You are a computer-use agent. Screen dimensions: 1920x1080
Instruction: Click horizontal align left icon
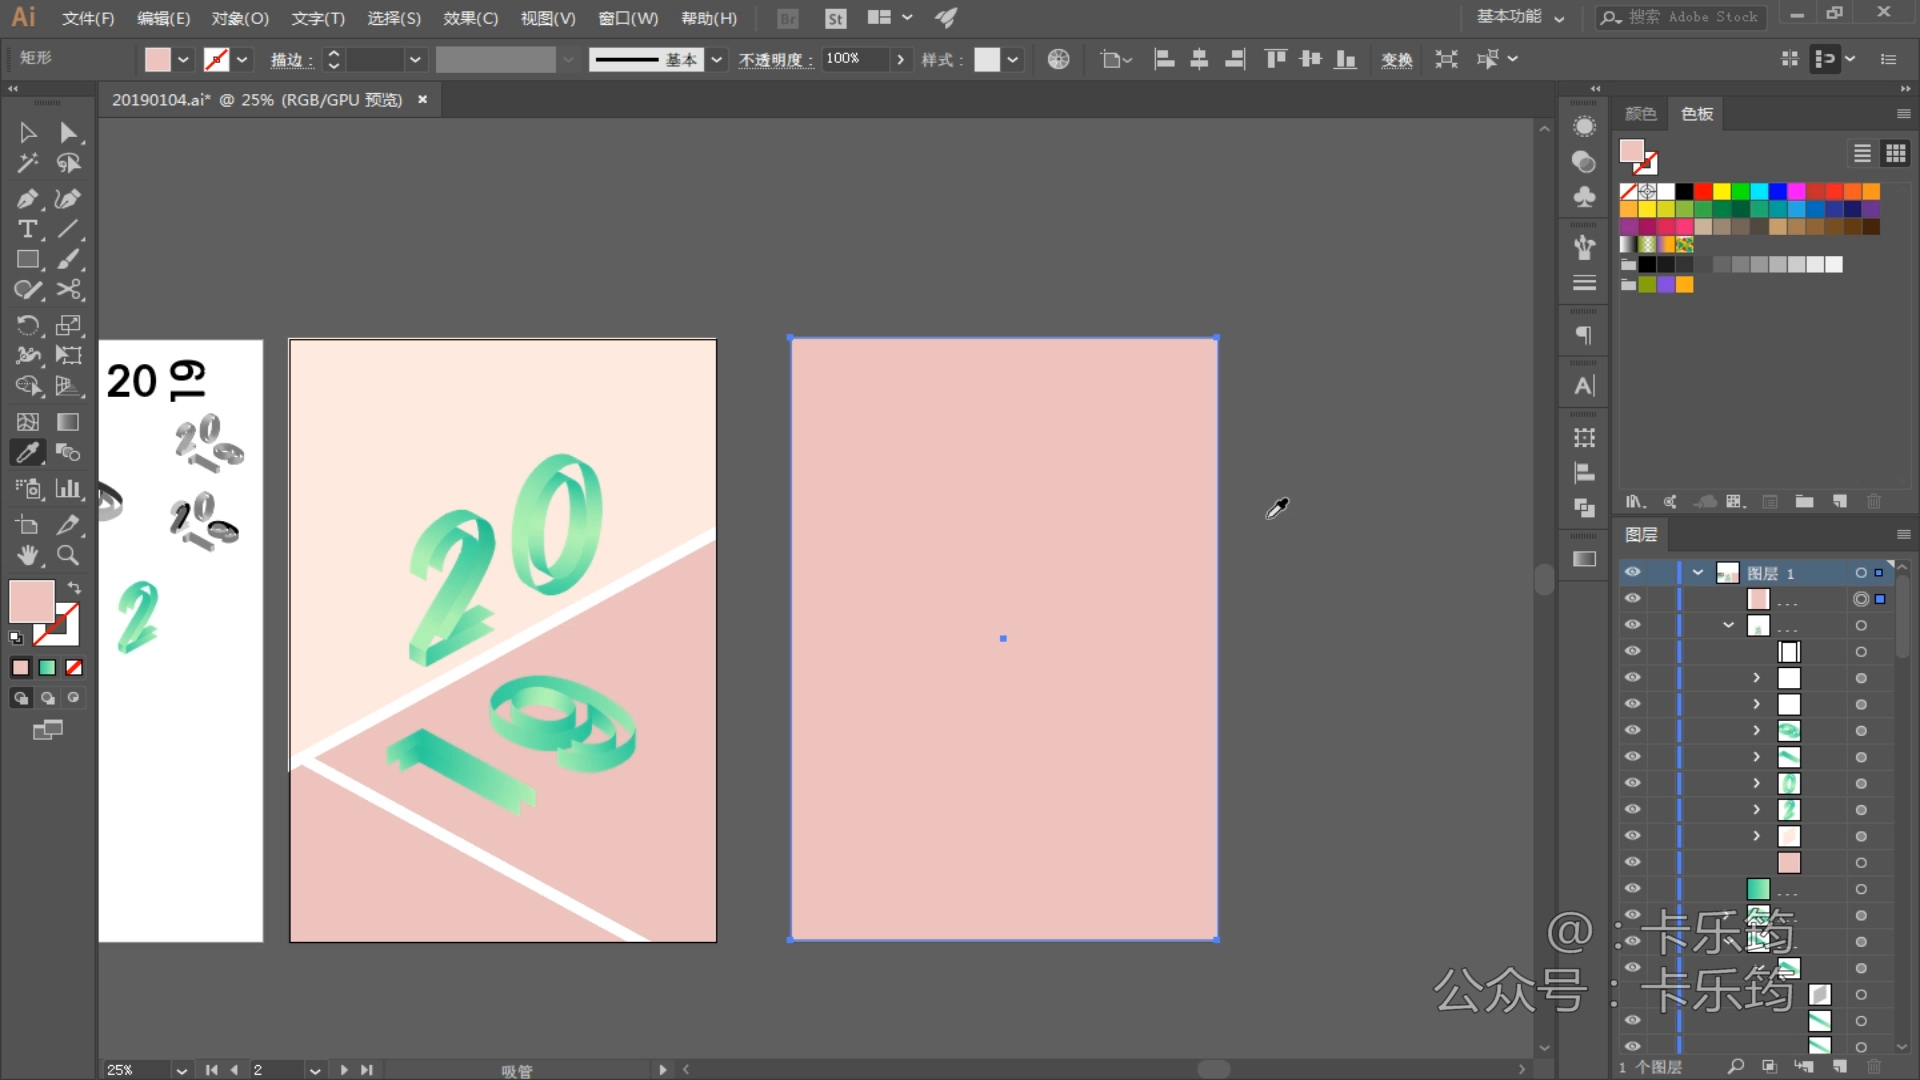1164,59
